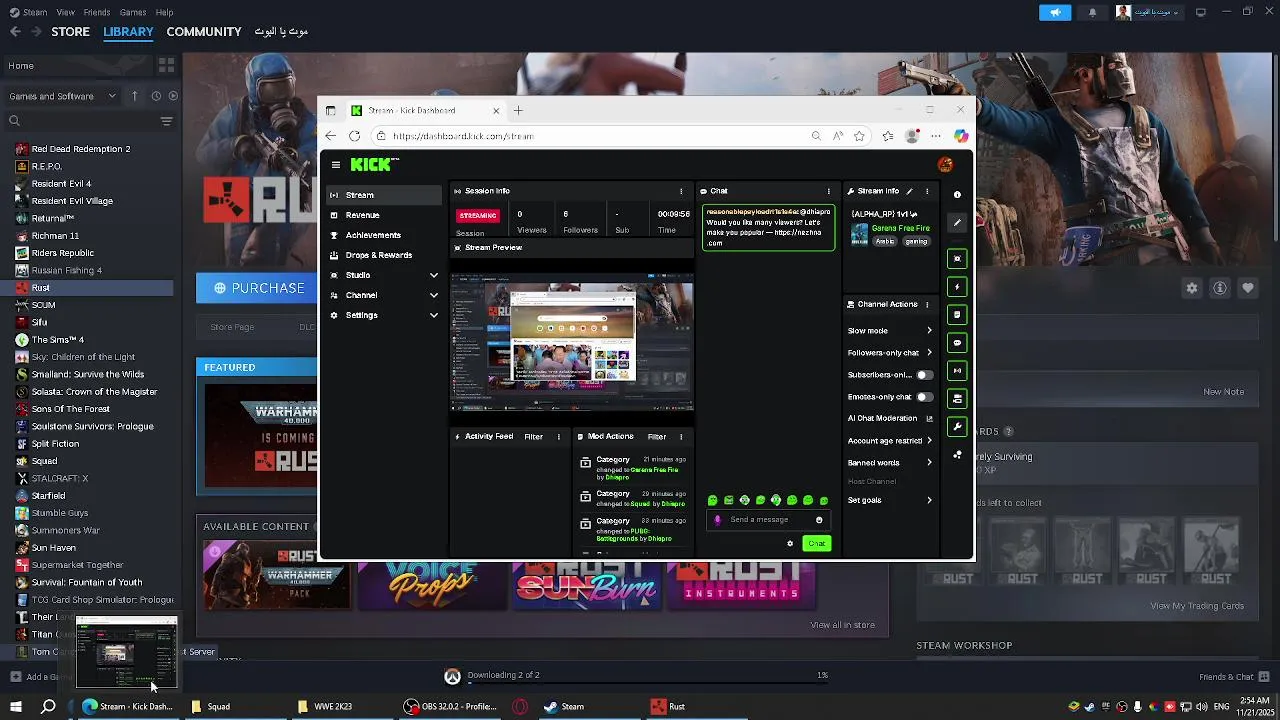Open the Kick hamburger menu icon
1280x720 pixels.
pos(336,165)
